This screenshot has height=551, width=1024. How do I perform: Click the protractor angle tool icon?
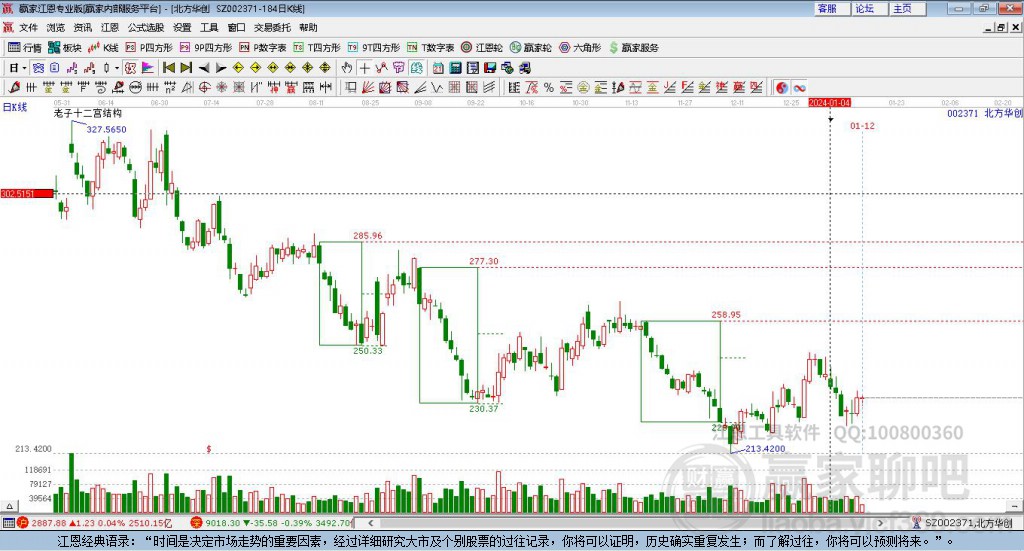coord(187,87)
